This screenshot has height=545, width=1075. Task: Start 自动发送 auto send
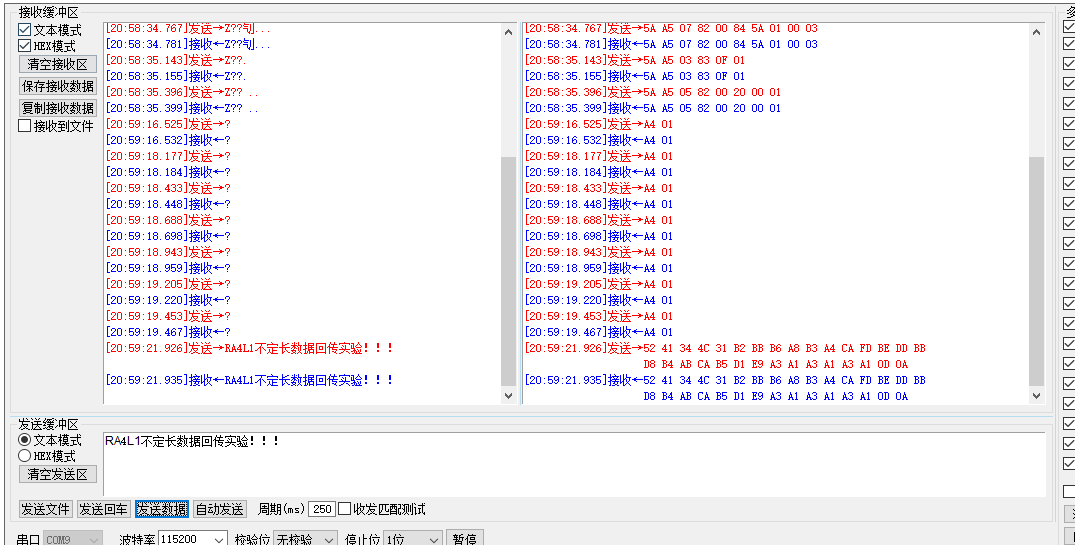(x=219, y=509)
